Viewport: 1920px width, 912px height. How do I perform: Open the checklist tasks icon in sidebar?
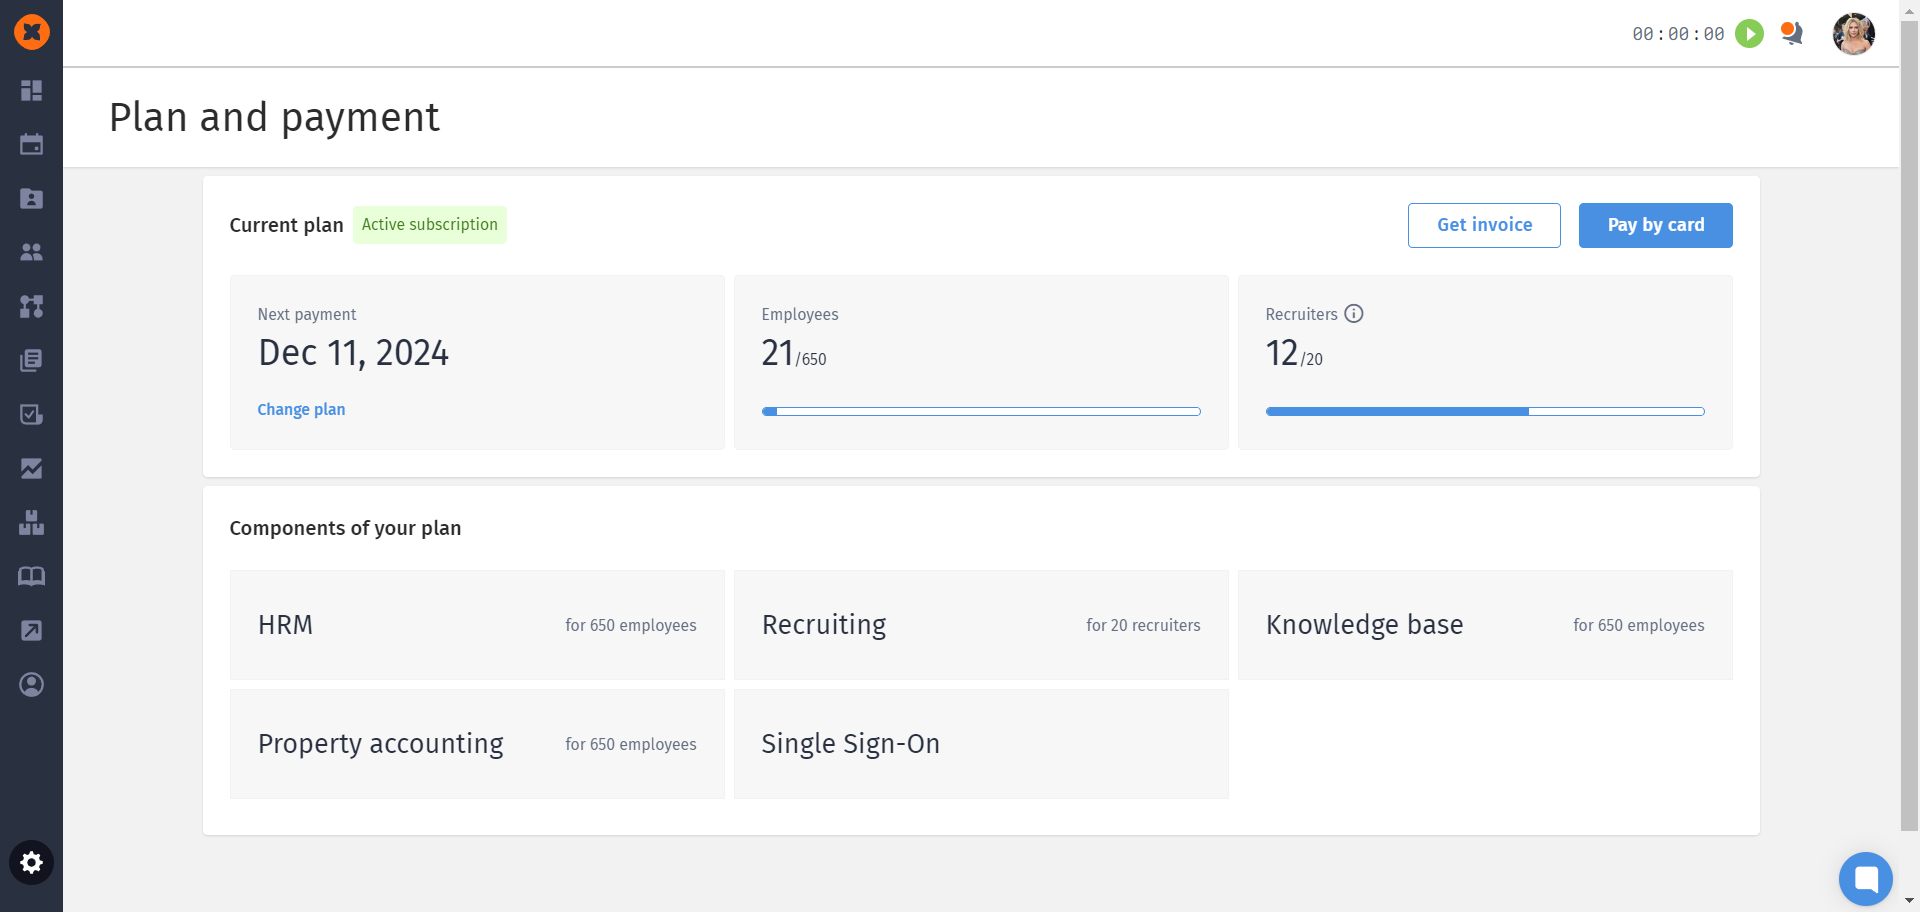(x=32, y=414)
